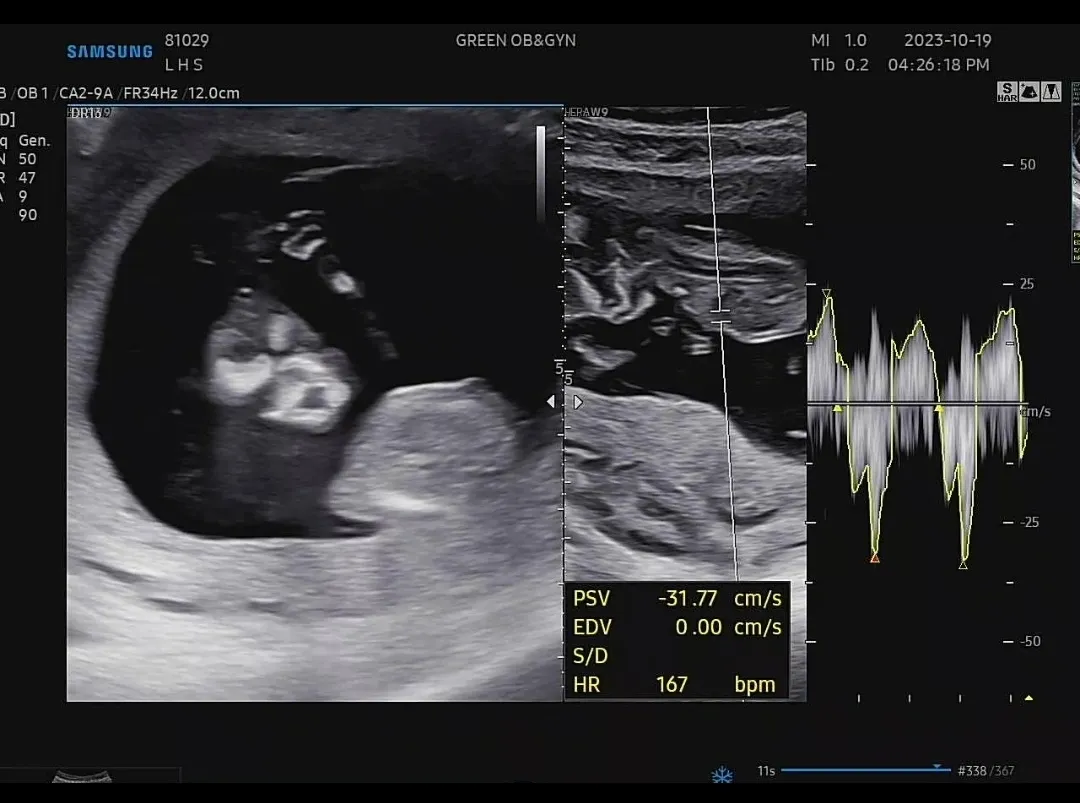Click the probe thumbnail at bottom left
The width and height of the screenshot is (1080, 803).
[x=83, y=777]
